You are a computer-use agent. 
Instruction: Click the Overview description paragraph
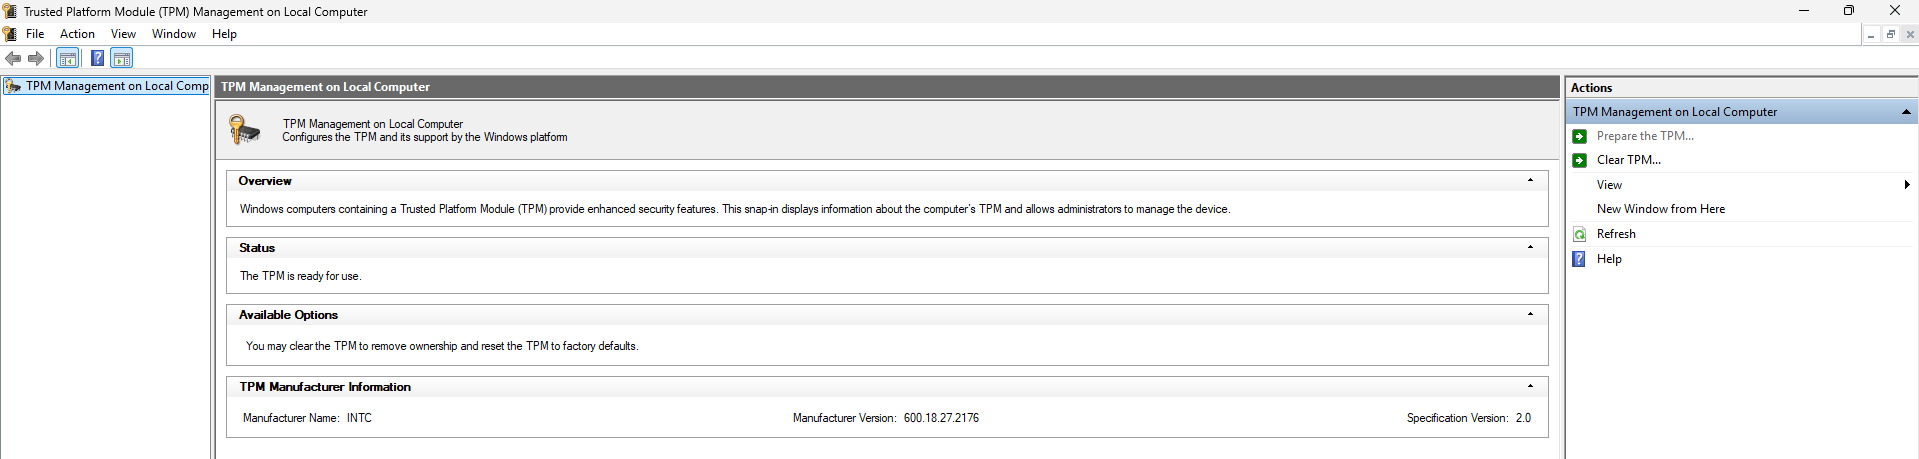point(735,209)
